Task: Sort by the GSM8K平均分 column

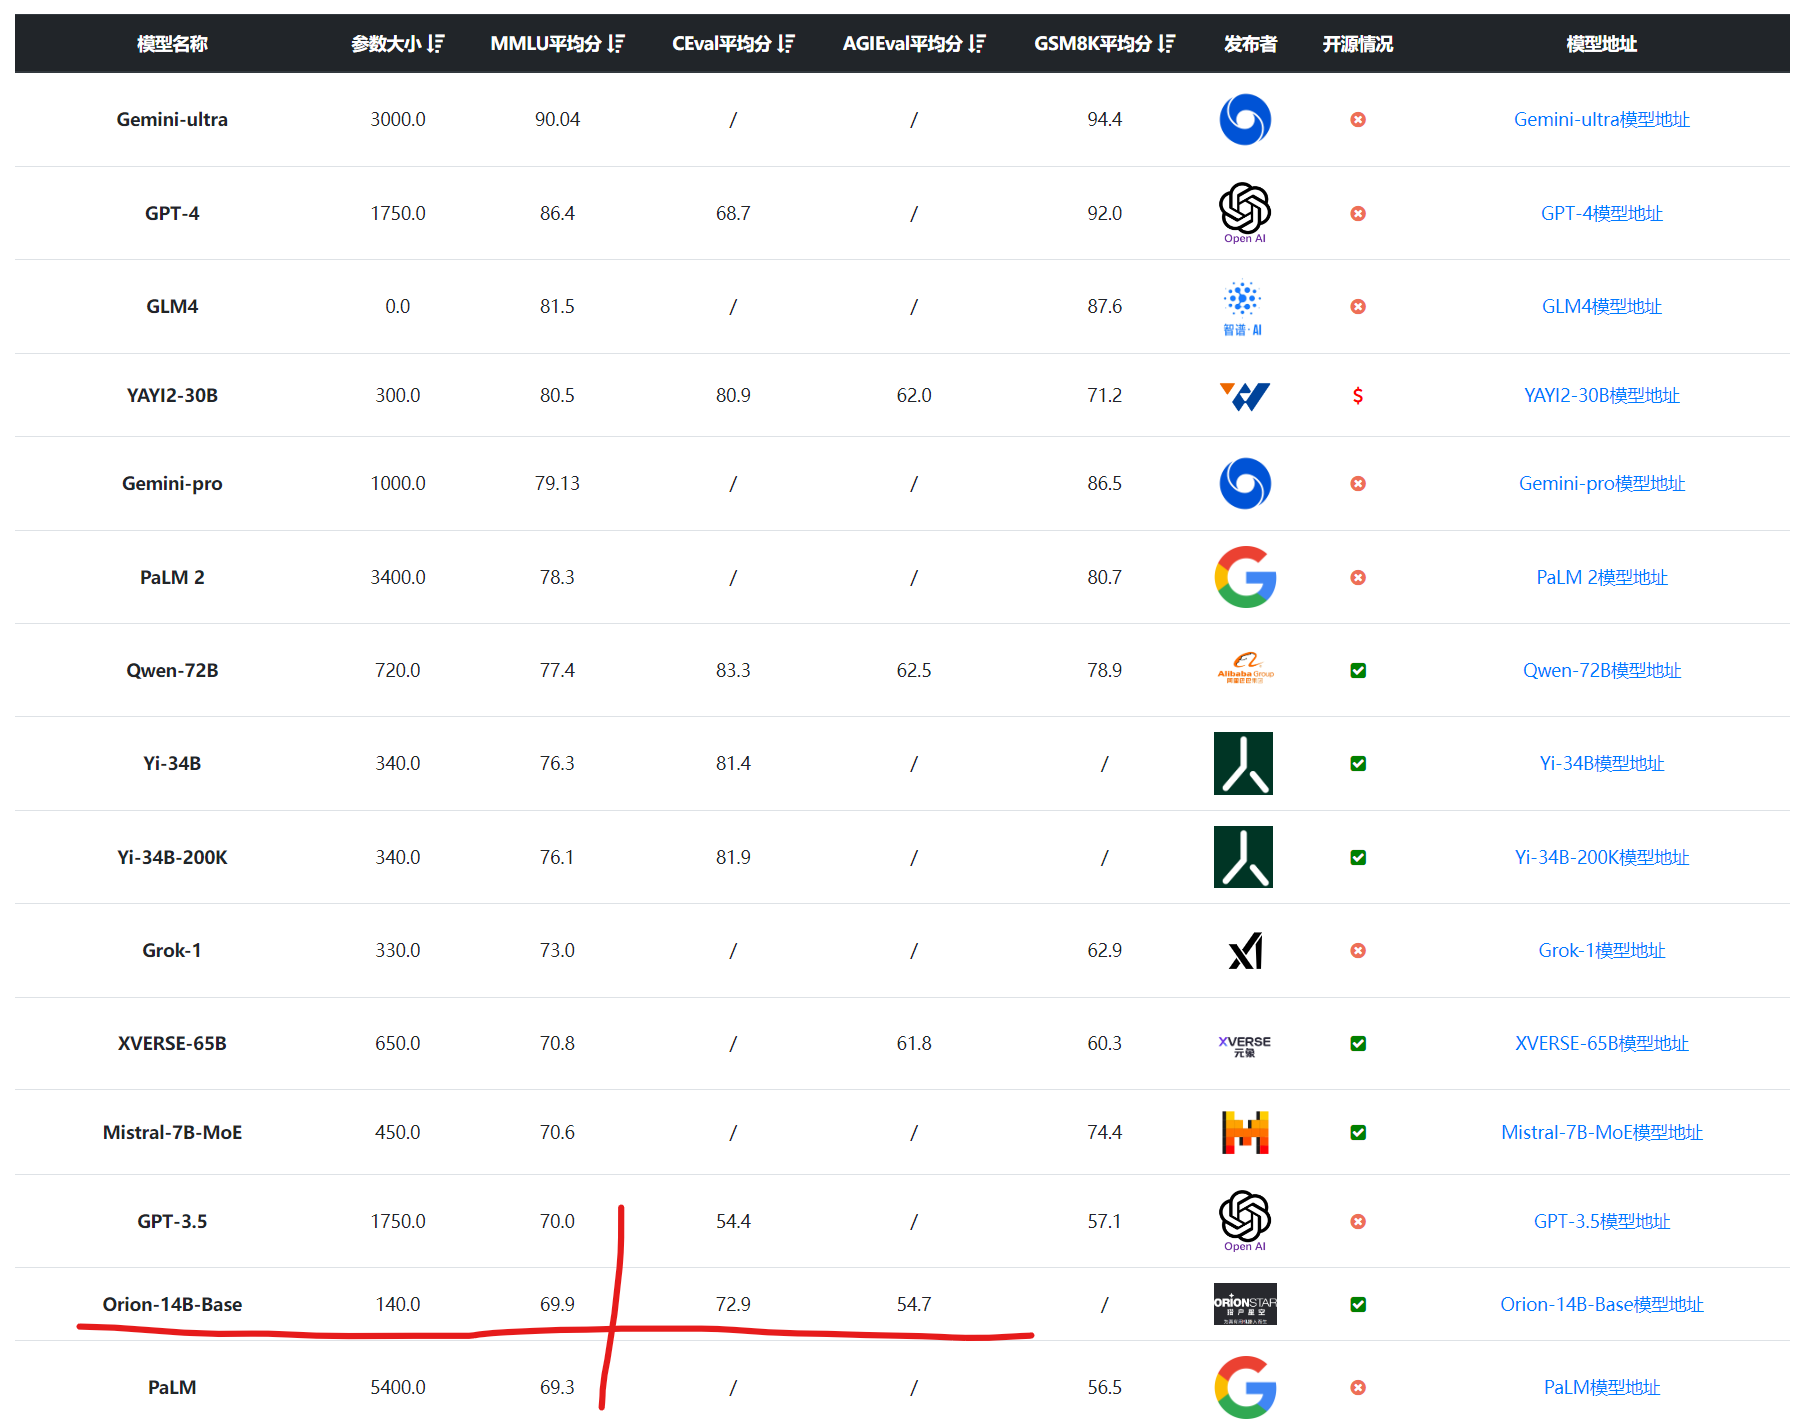Action: [x=1166, y=44]
